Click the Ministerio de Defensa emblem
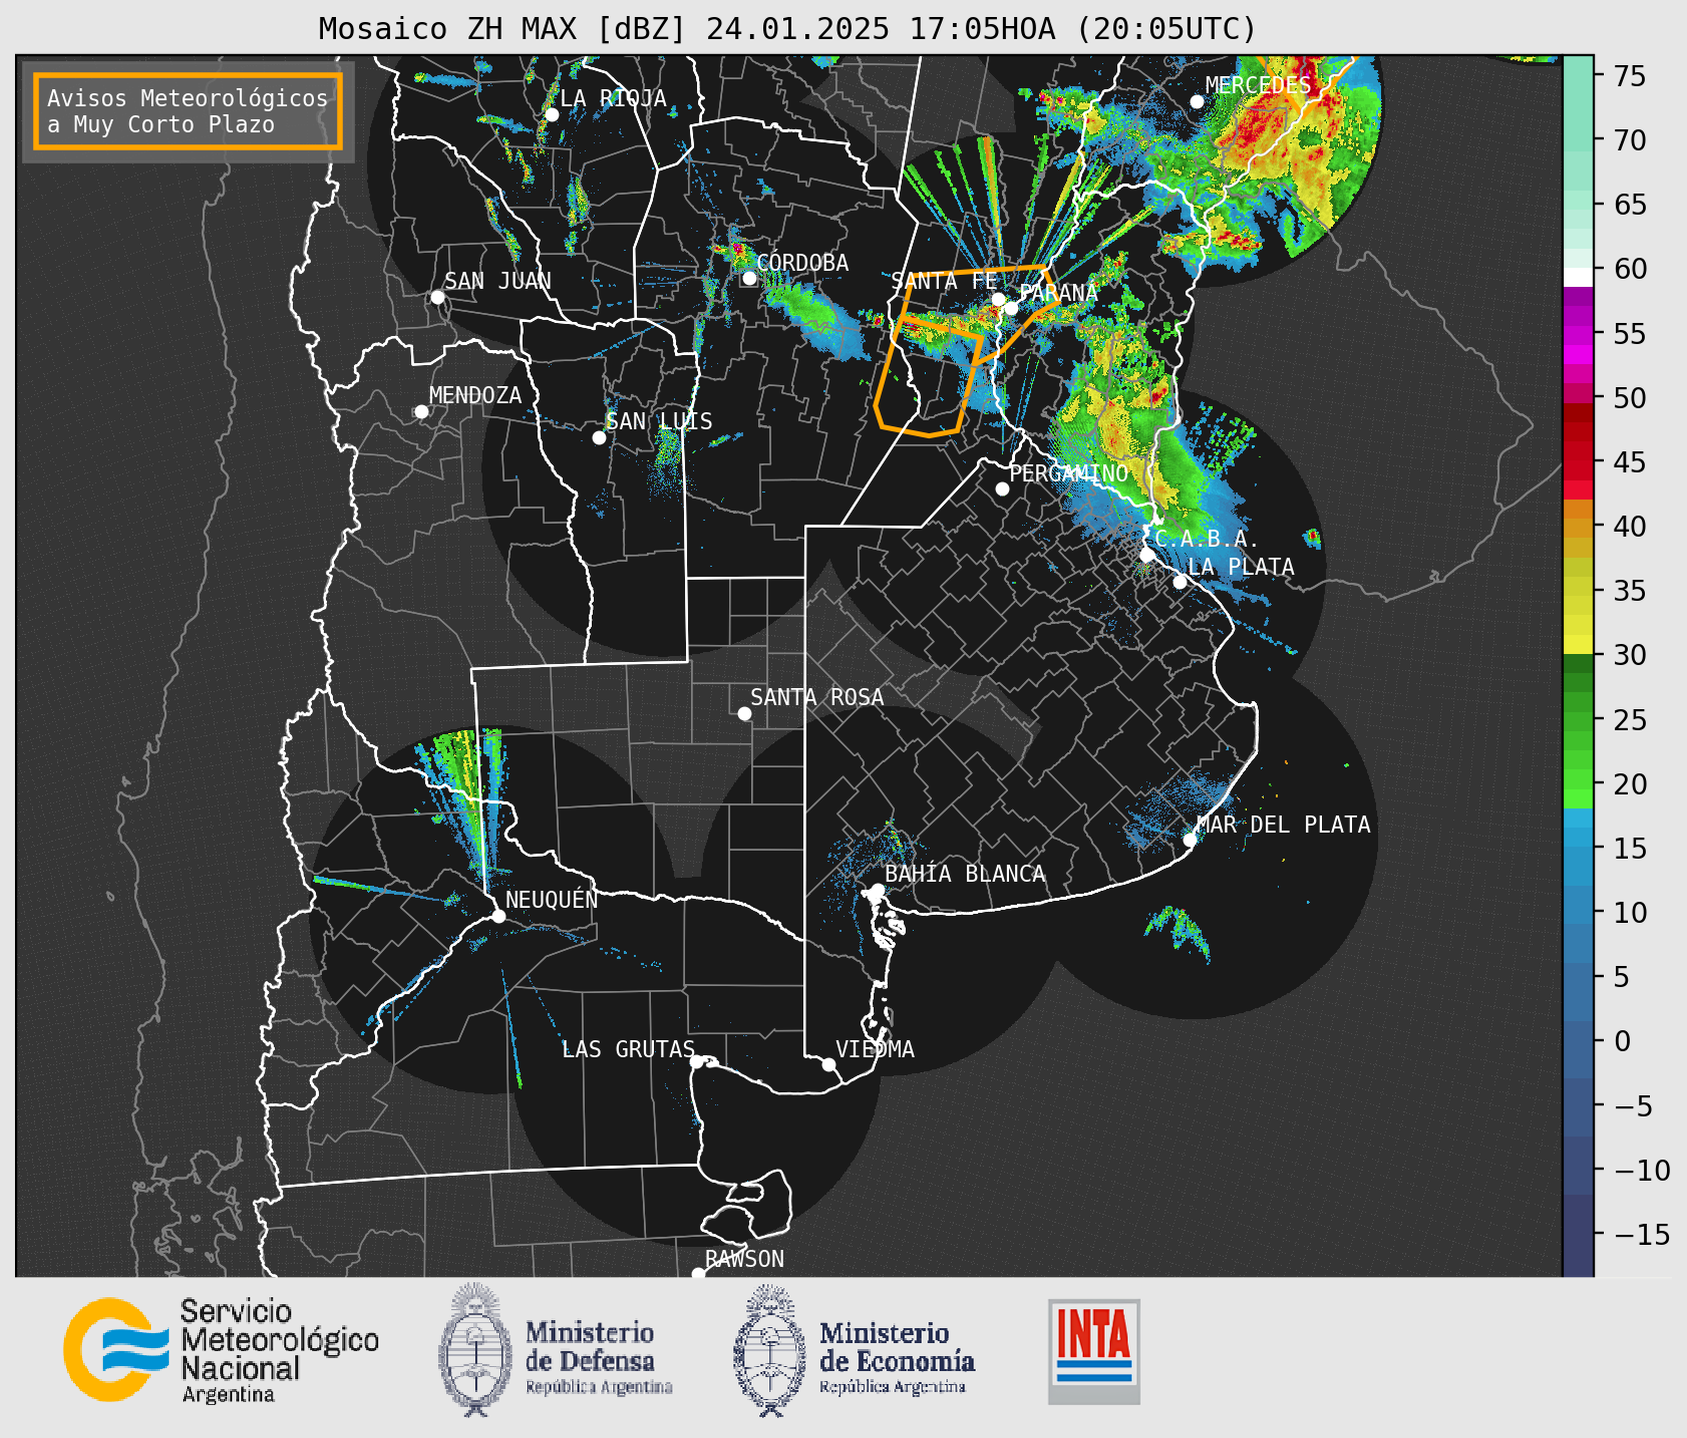Image resolution: width=1687 pixels, height=1438 pixels. pyautogui.click(x=473, y=1350)
